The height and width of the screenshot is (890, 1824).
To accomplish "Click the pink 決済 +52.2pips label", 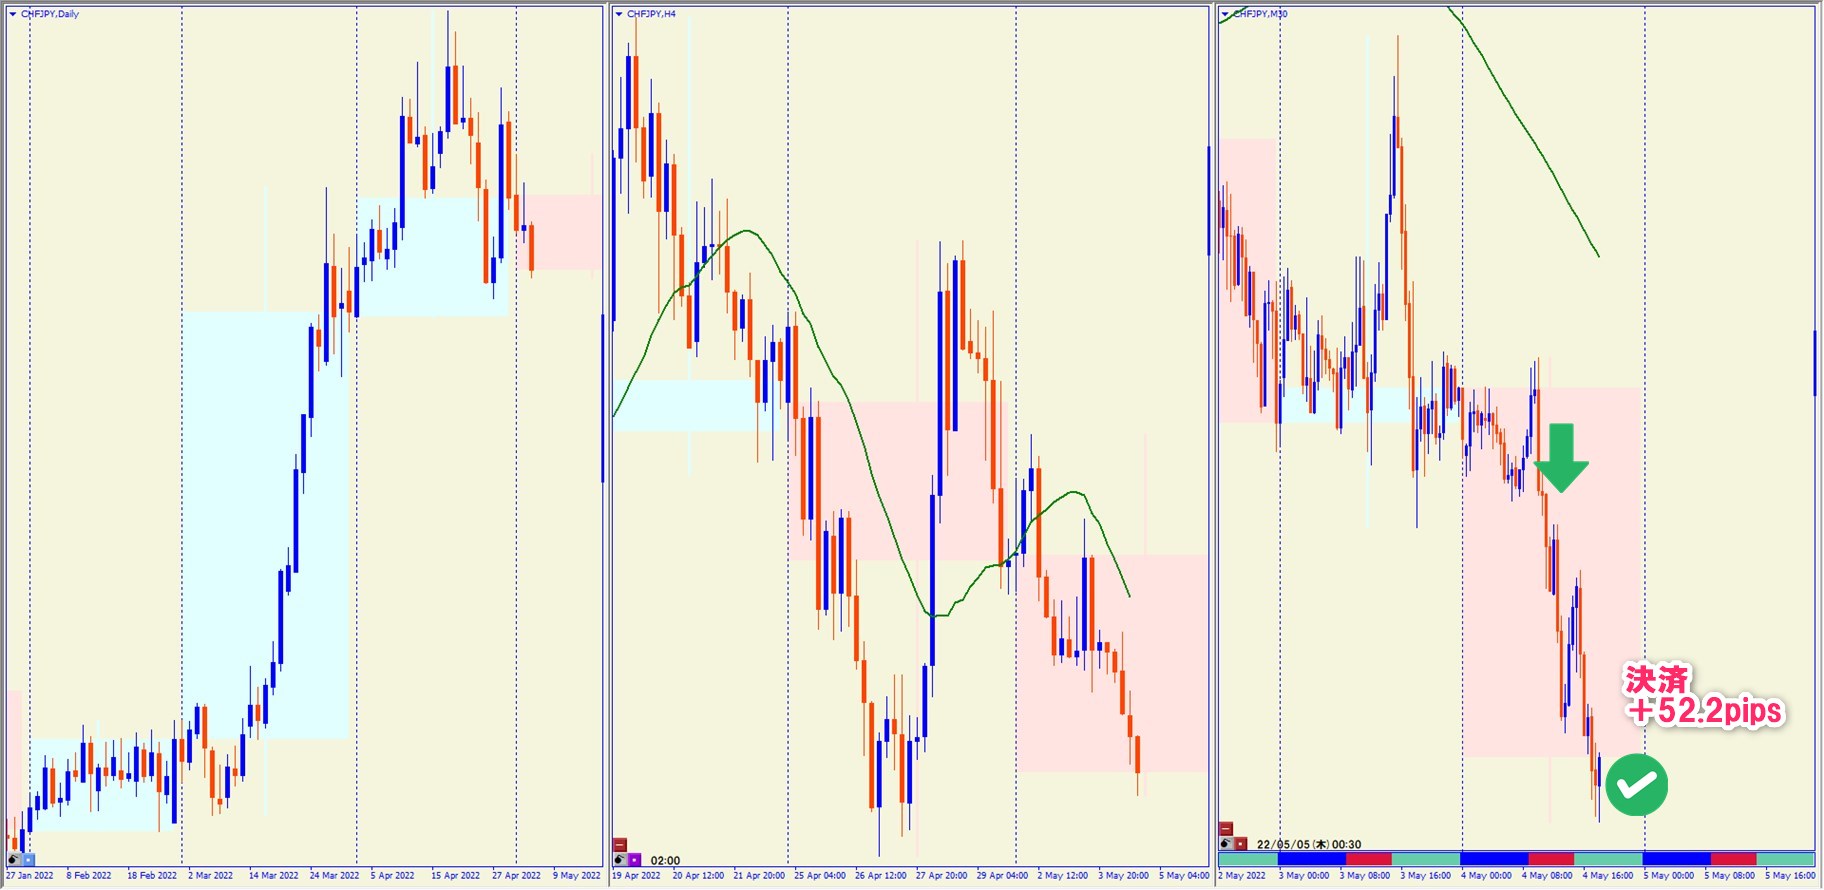I will pyautogui.click(x=1703, y=696).
